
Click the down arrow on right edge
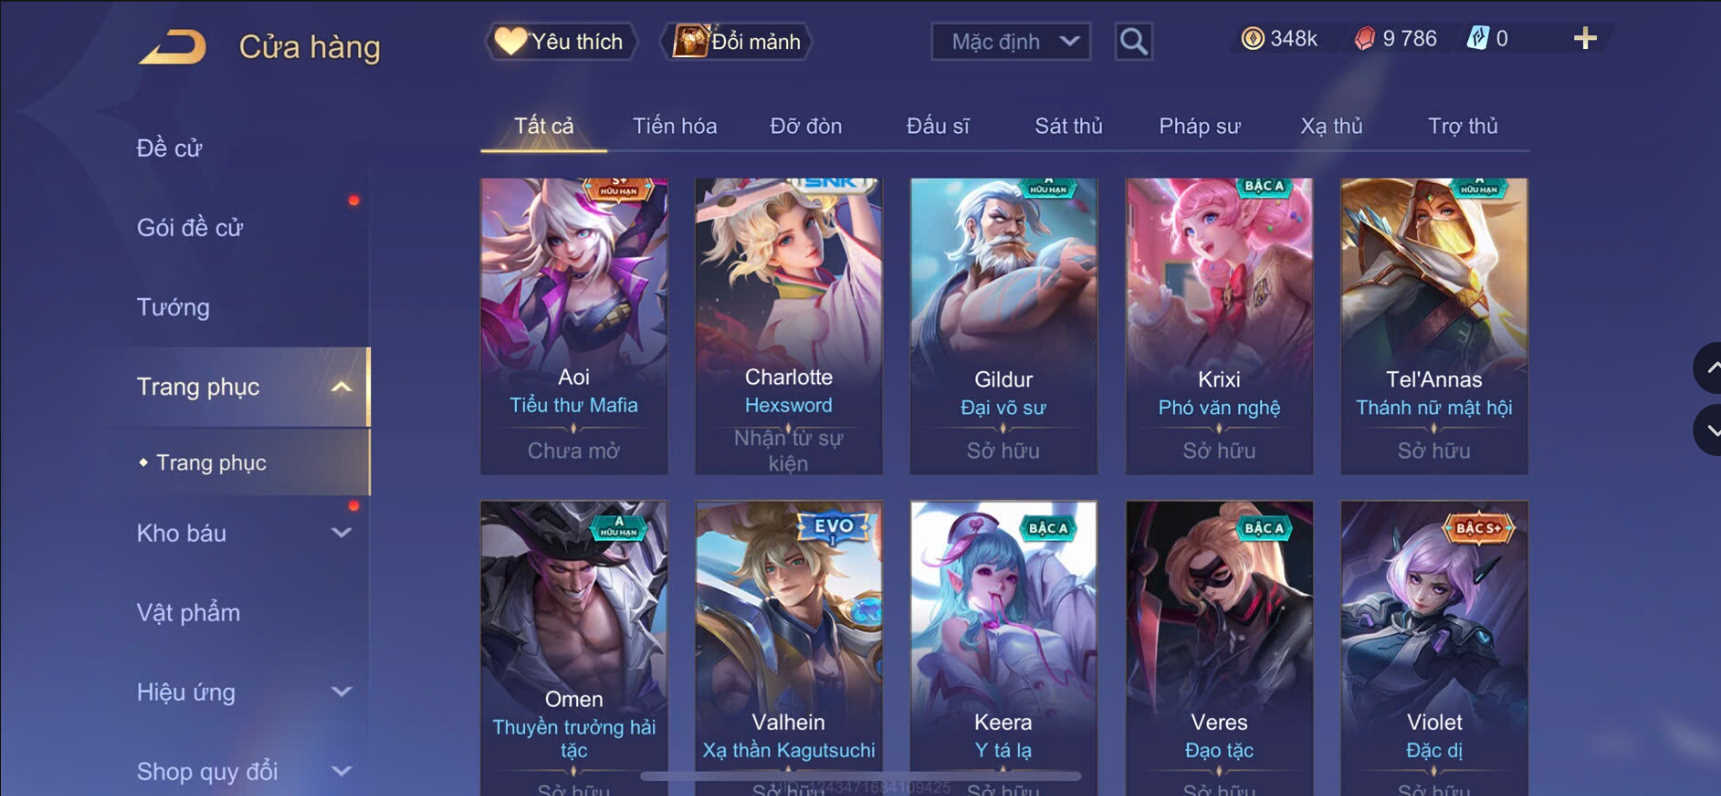pyautogui.click(x=1710, y=431)
